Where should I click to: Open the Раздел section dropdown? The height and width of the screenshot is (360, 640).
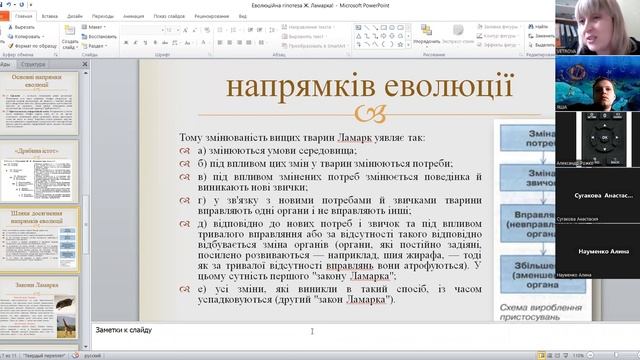[95, 46]
